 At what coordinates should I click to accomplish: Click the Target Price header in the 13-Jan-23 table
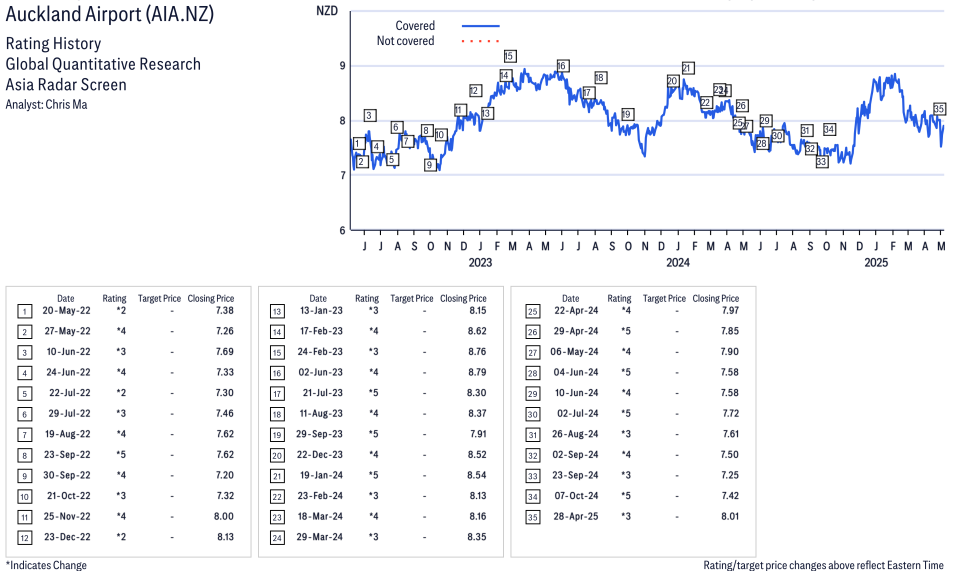click(412, 298)
